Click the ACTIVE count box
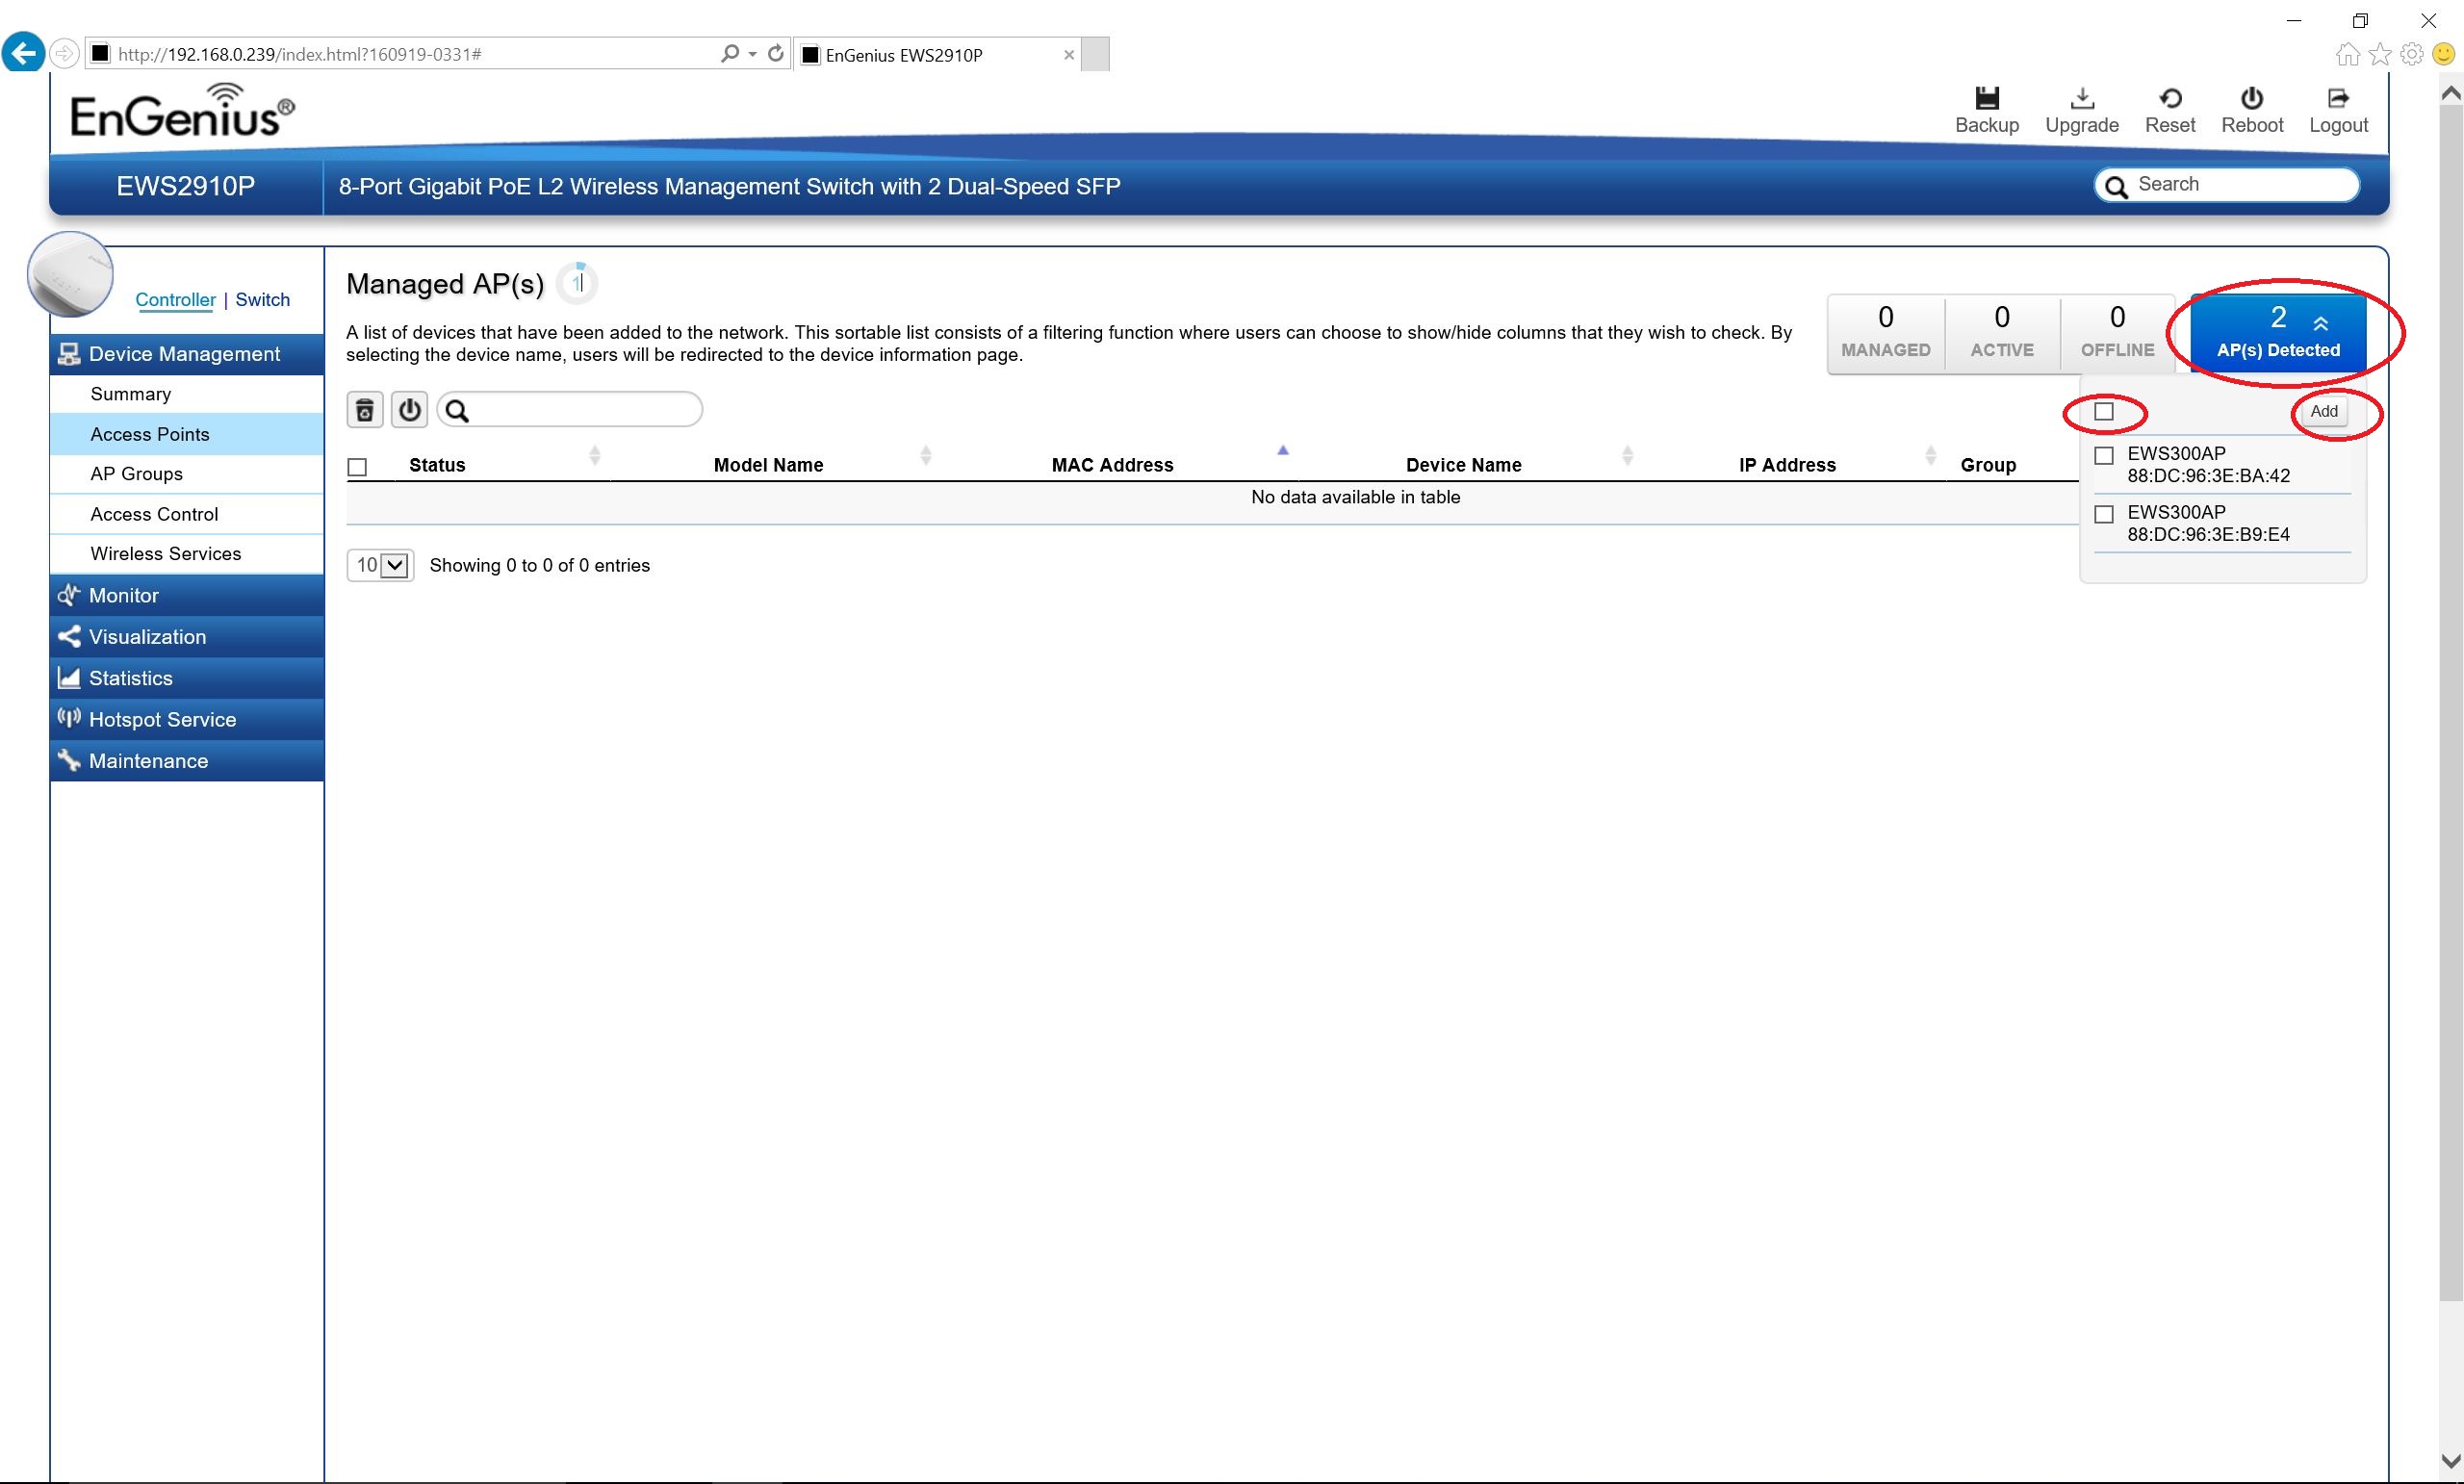This screenshot has width=2464, height=1484. (2002, 333)
